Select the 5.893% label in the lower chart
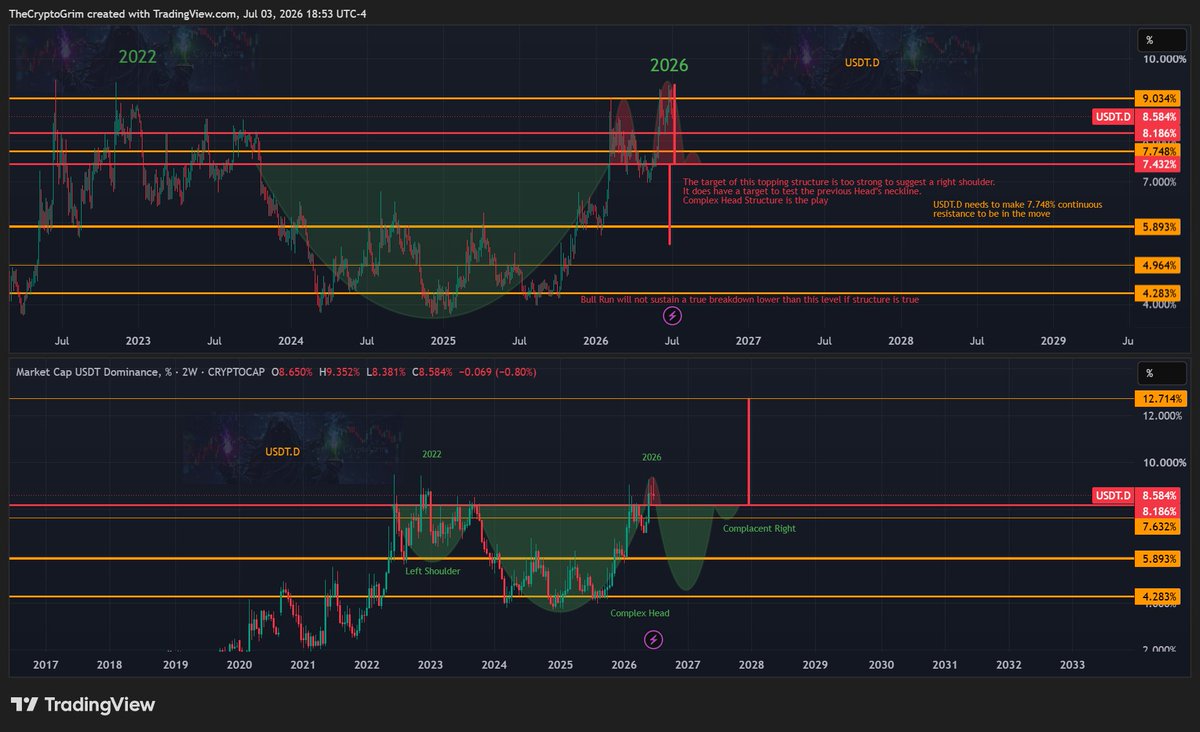Image resolution: width=1200 pixels, height=732 pixels. click(x=1158, y=559)
